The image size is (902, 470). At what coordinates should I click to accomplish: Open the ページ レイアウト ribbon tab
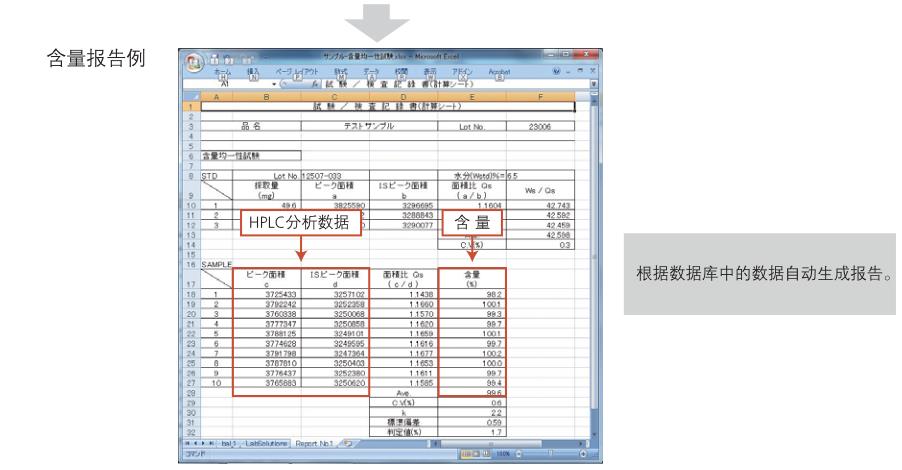(x=297, y=71)
